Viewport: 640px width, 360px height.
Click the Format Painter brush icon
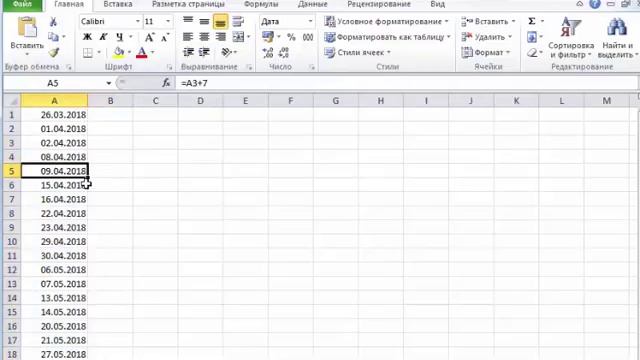(53, 53)
